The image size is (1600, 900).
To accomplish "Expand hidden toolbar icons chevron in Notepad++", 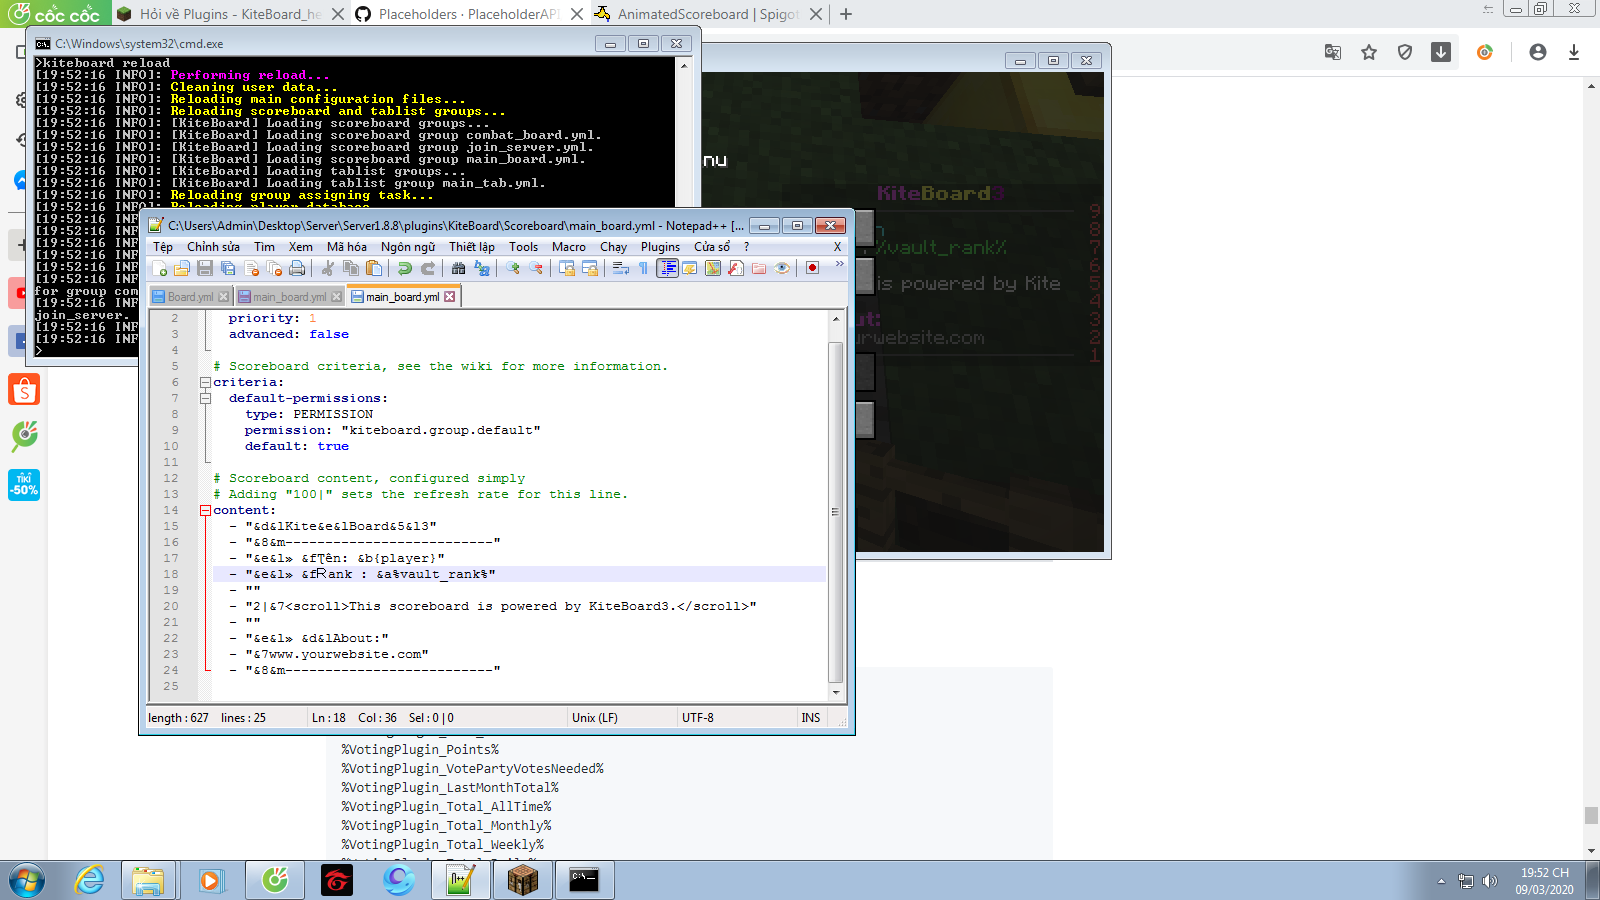I will [x=839, y=265].
